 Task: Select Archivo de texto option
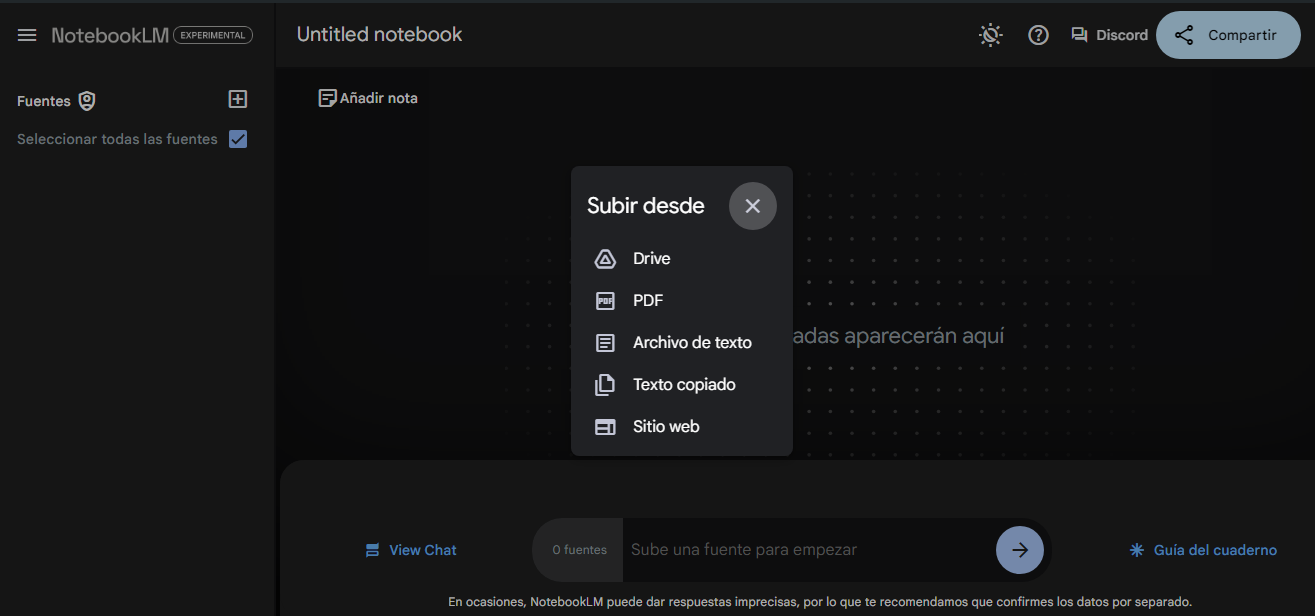point(682,342)
